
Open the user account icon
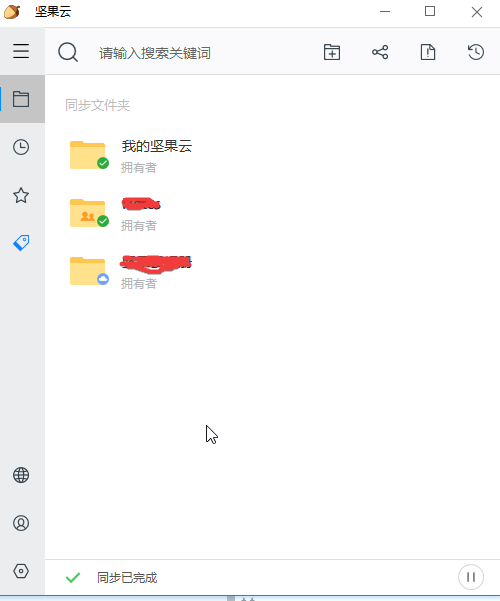[x=21, y=523]
